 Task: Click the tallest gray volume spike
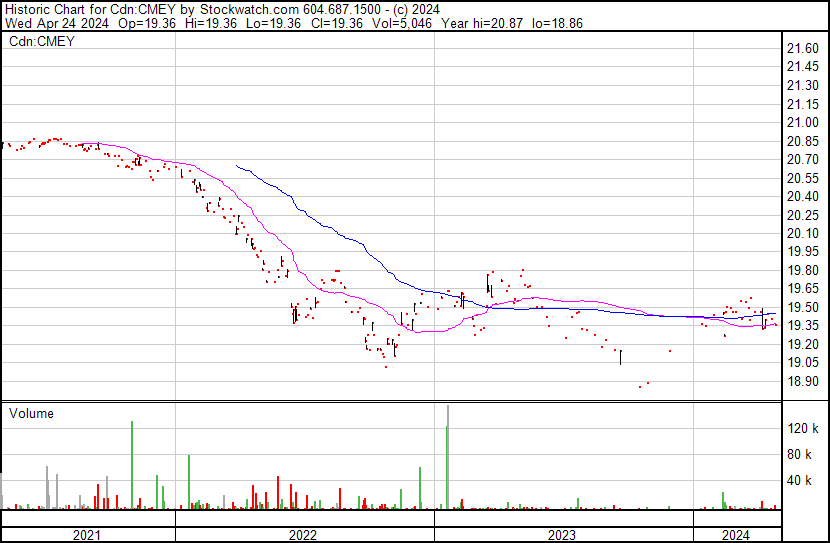click(x=448, y=450)
